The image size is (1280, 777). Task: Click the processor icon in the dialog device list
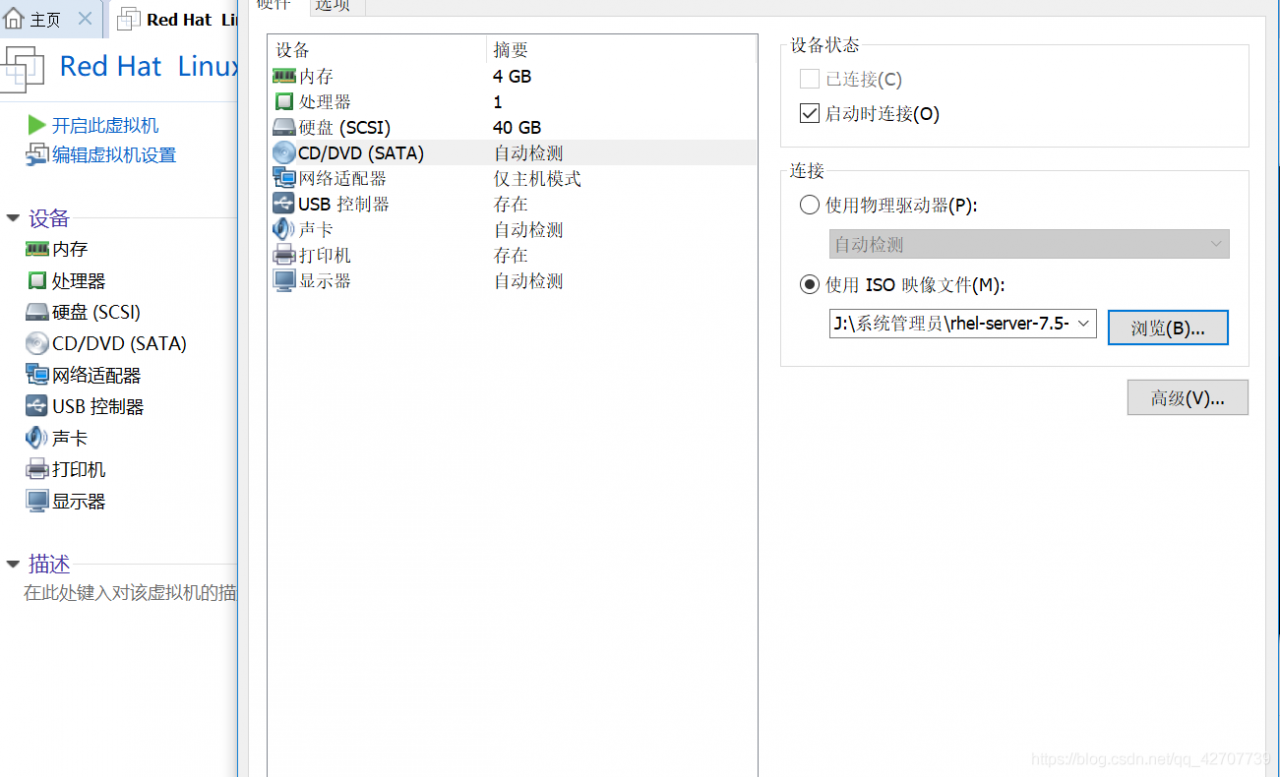click(x=284, y=102)
